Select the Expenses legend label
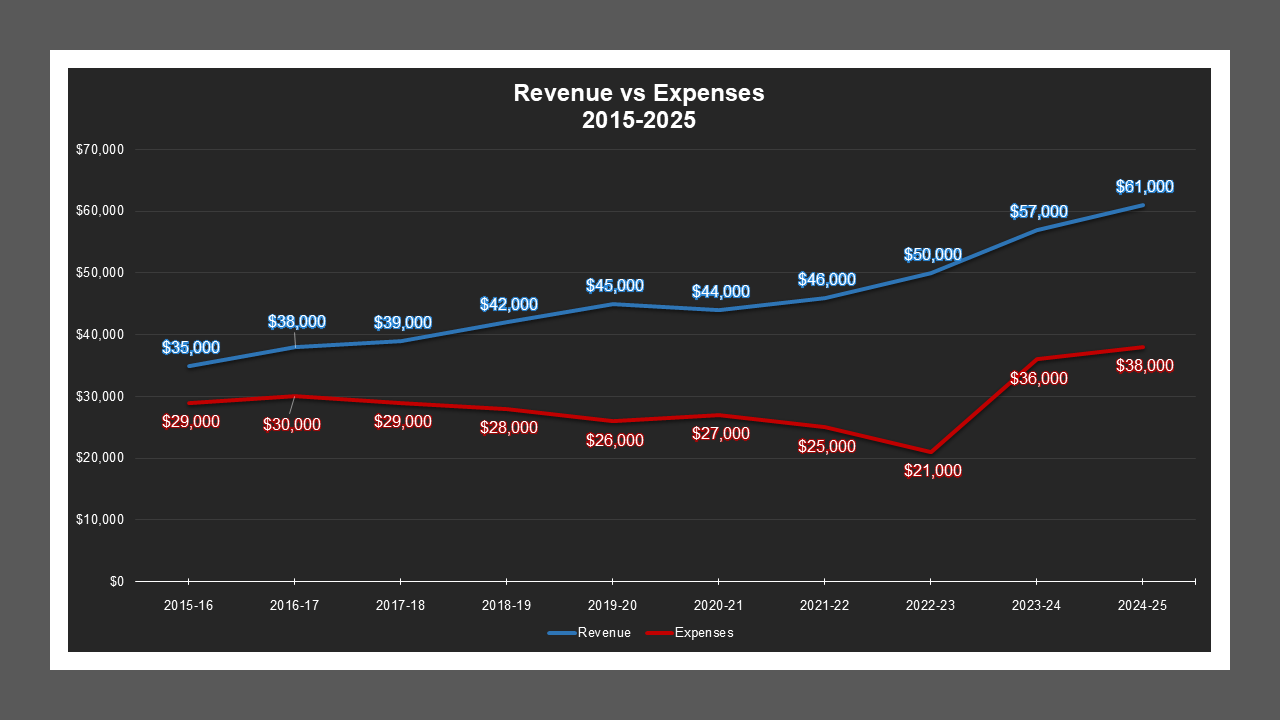The image size is (1280, 720). coord(706,632)
